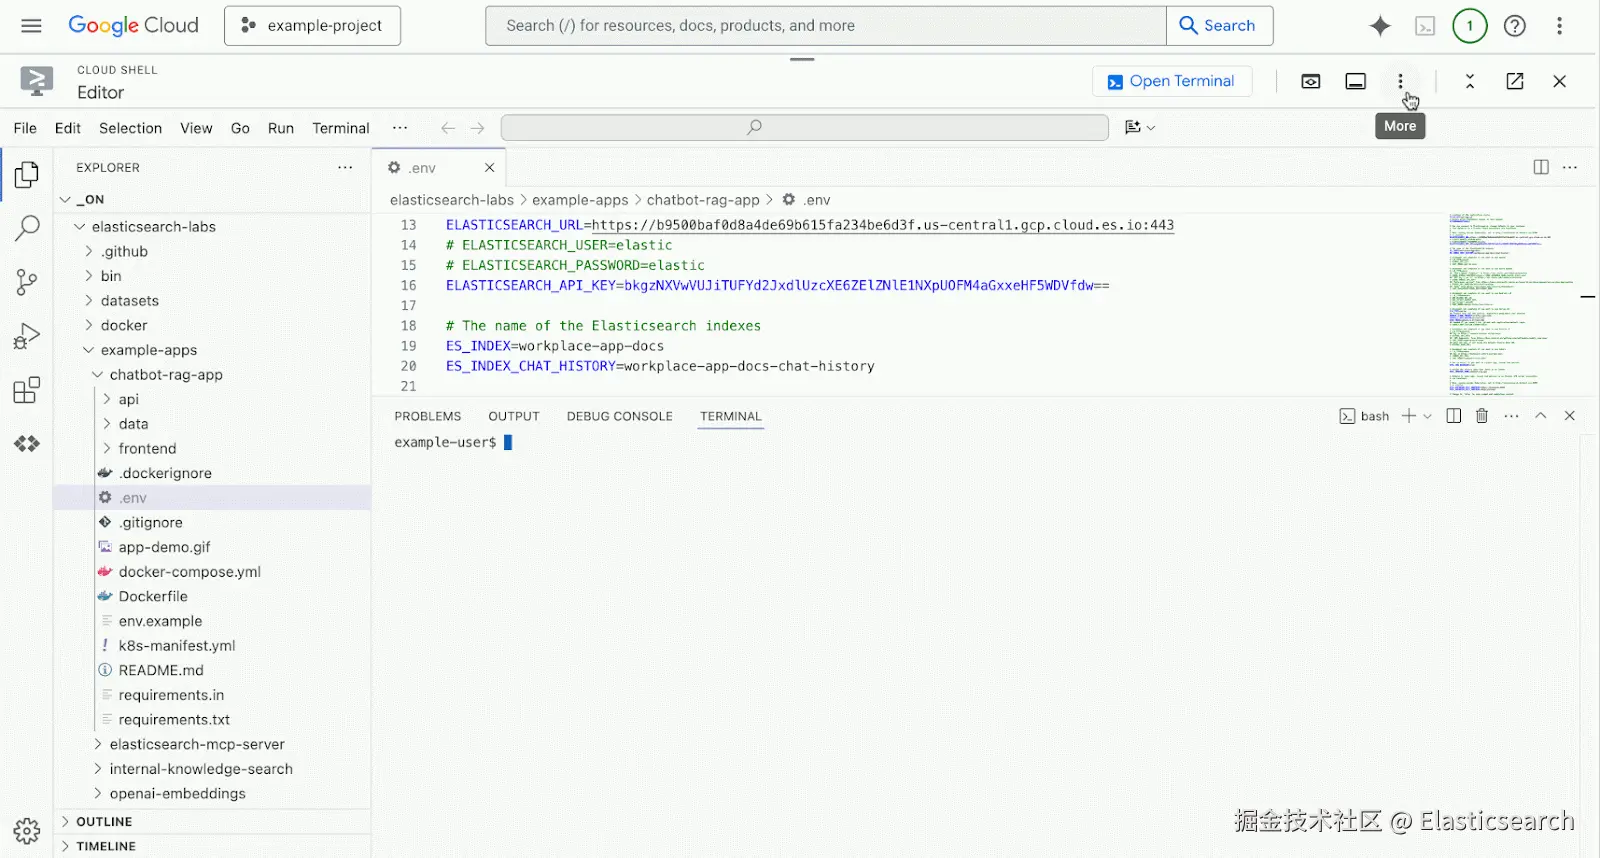Screen dimensions: 1600x858
Task: Switch to the PROBLEMS tab
Action: (x=427, y=416)
